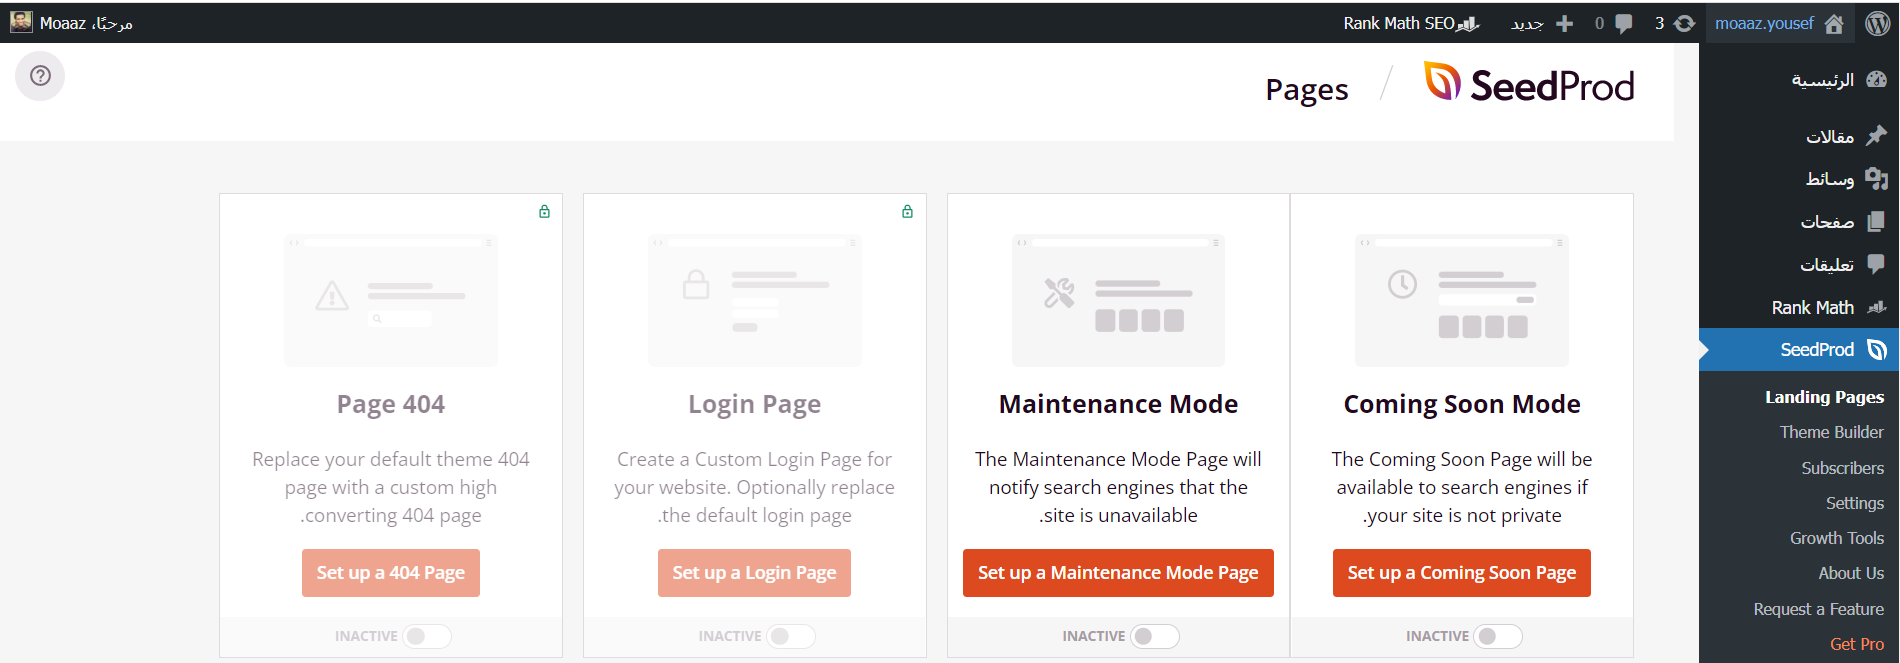
Task: Click the WordPress logo in admin bar
Action: click(1878, 23)
